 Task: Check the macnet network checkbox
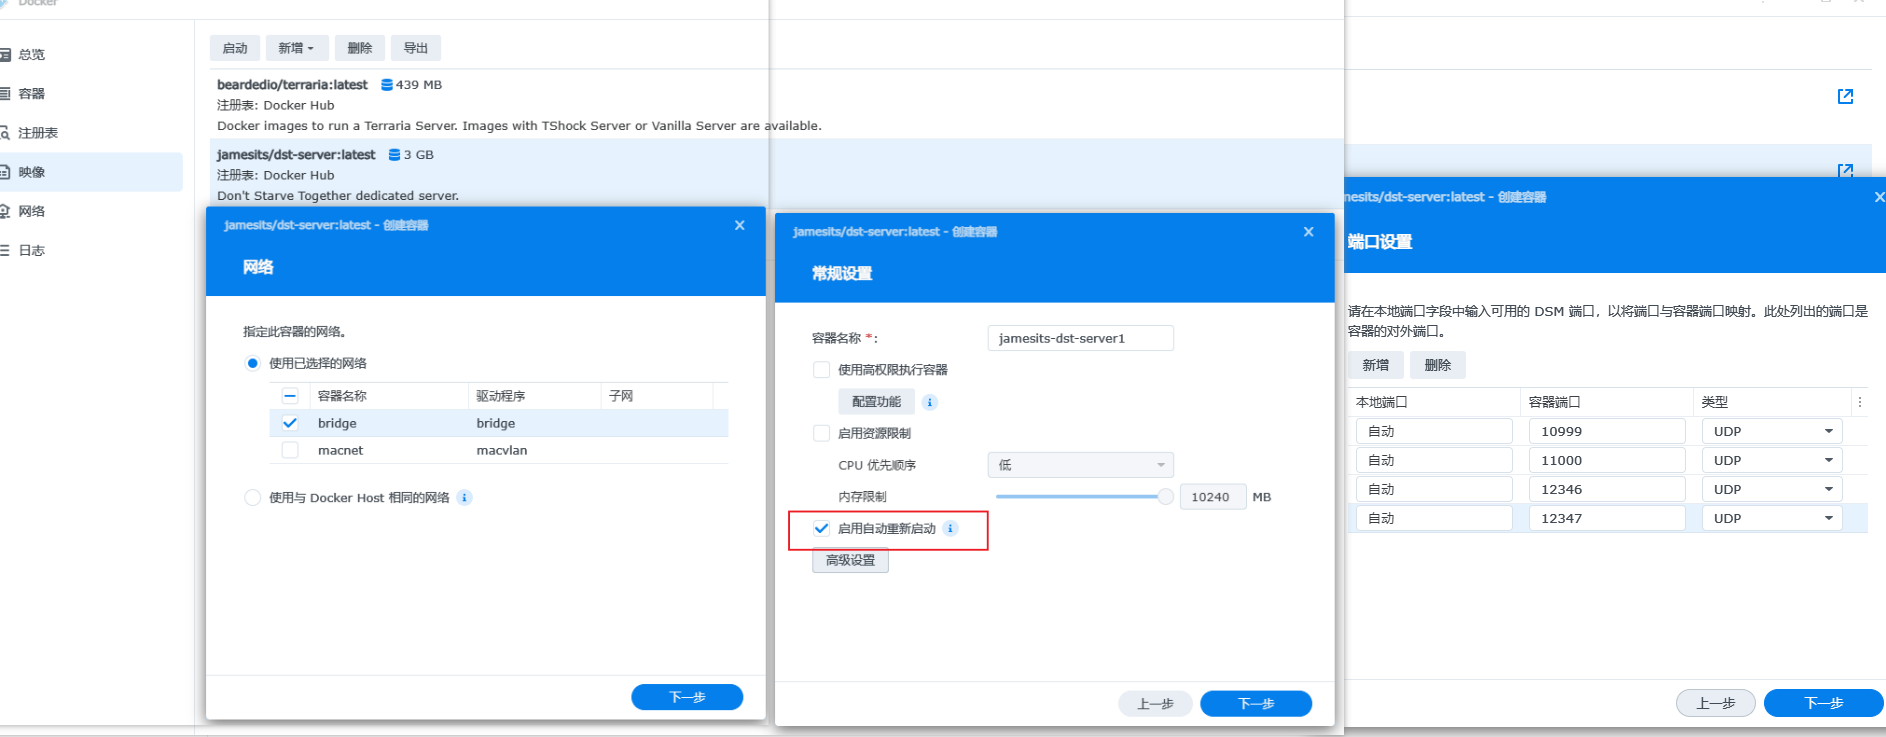click(x=290, y=450)
